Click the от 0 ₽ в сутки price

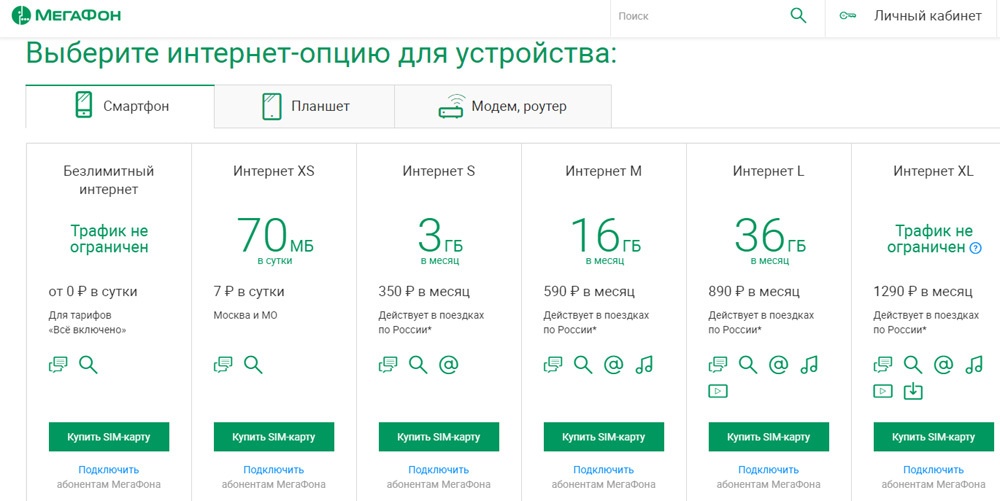click(x=93, y=292)
